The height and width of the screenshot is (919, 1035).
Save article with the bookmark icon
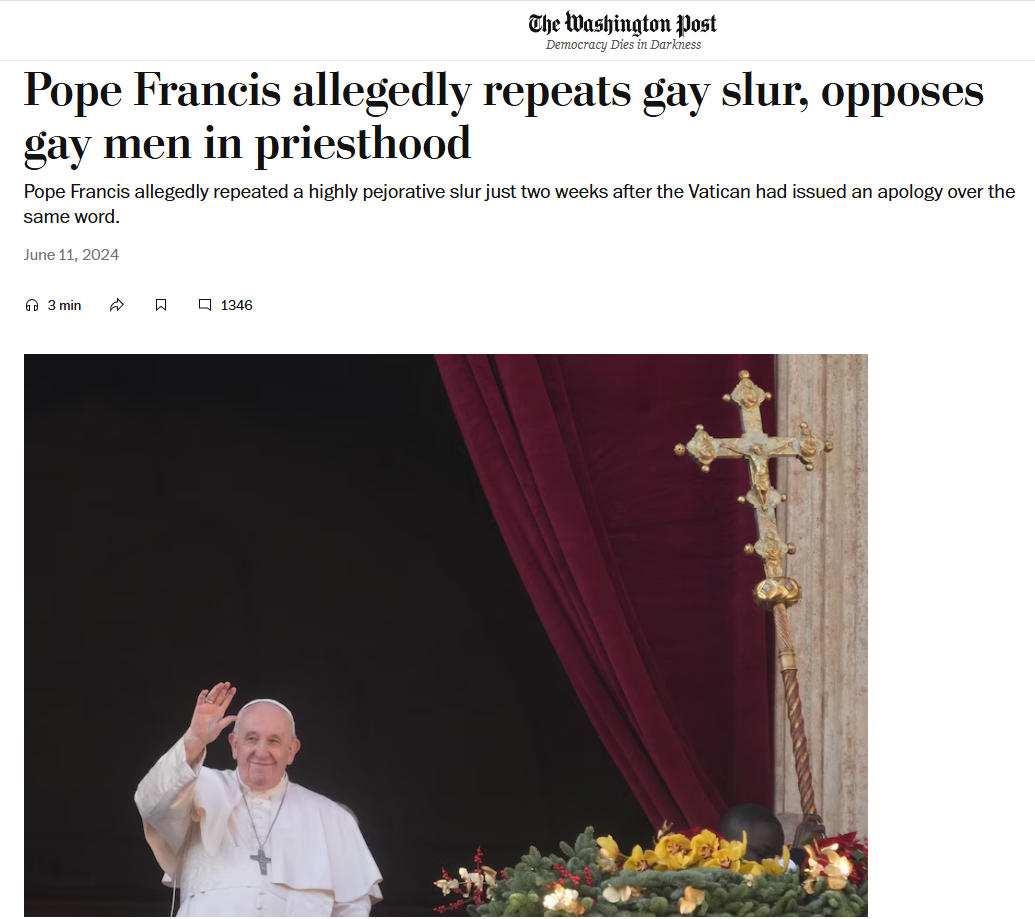pyautogui.click(x=160, y=305)
